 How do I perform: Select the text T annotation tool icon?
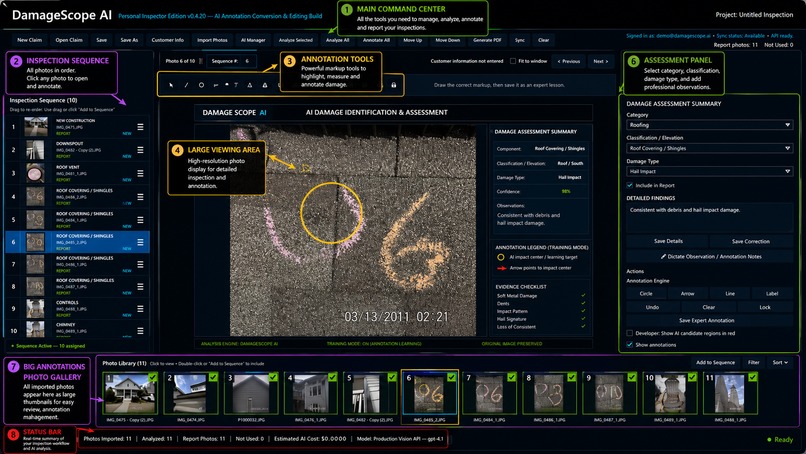coord(236,85)
